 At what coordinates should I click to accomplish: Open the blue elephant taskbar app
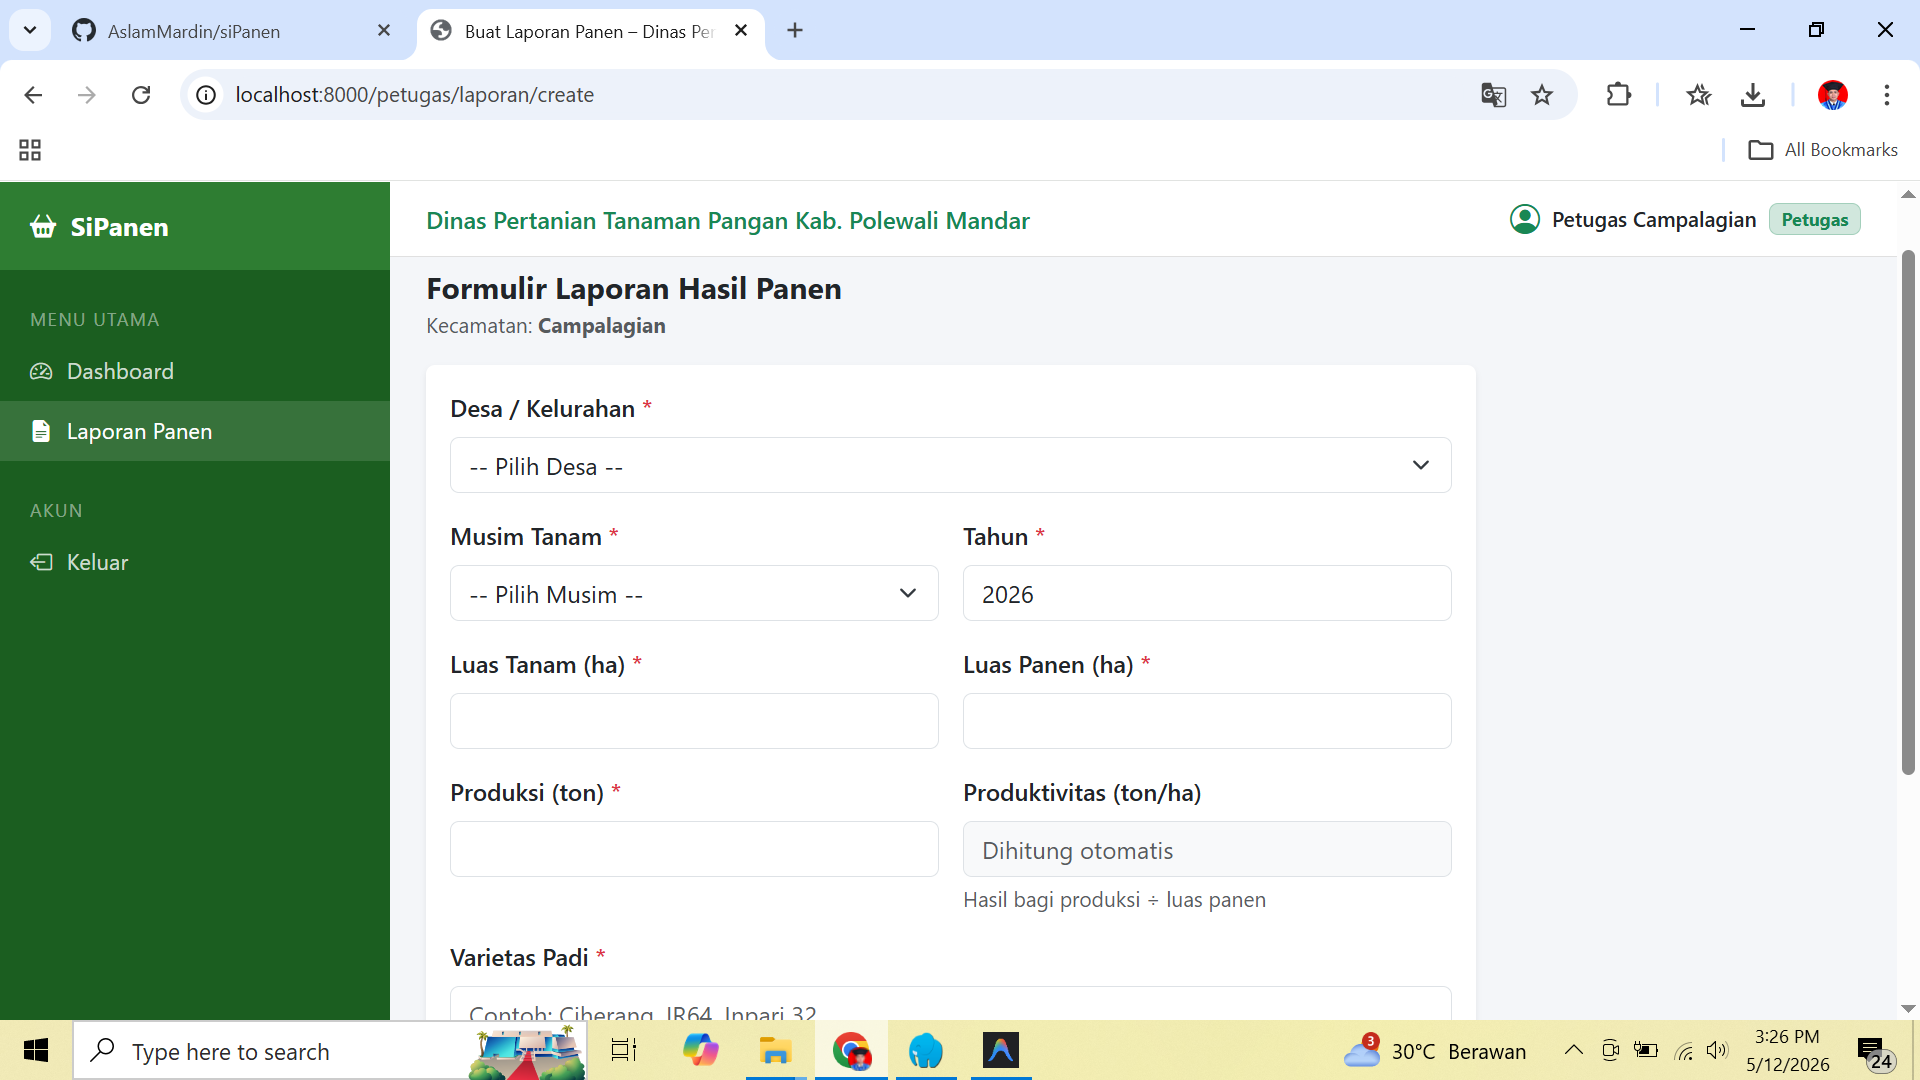(926, 1051)
